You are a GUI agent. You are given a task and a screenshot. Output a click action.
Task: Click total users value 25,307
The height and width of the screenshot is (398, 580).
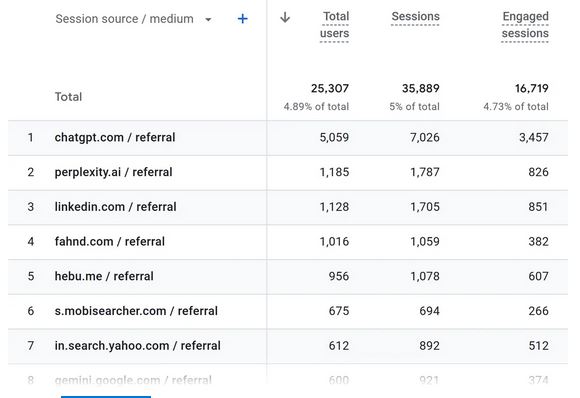(330, 88)
